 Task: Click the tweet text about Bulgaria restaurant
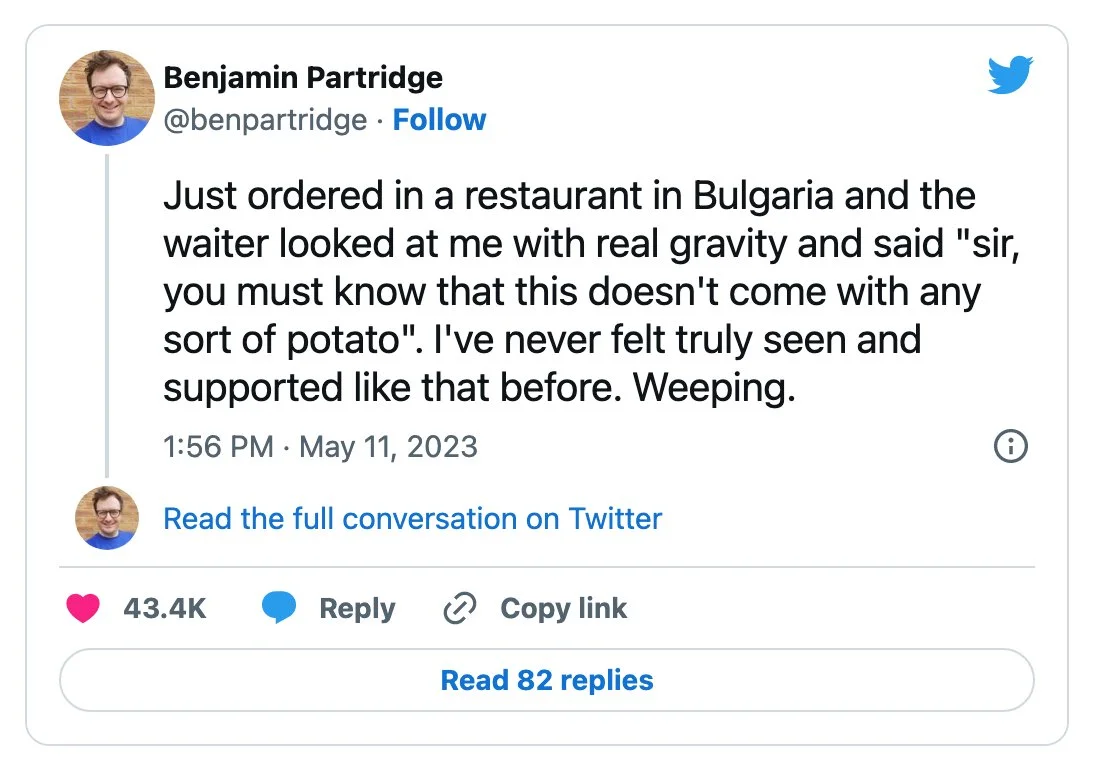[570, 291]
